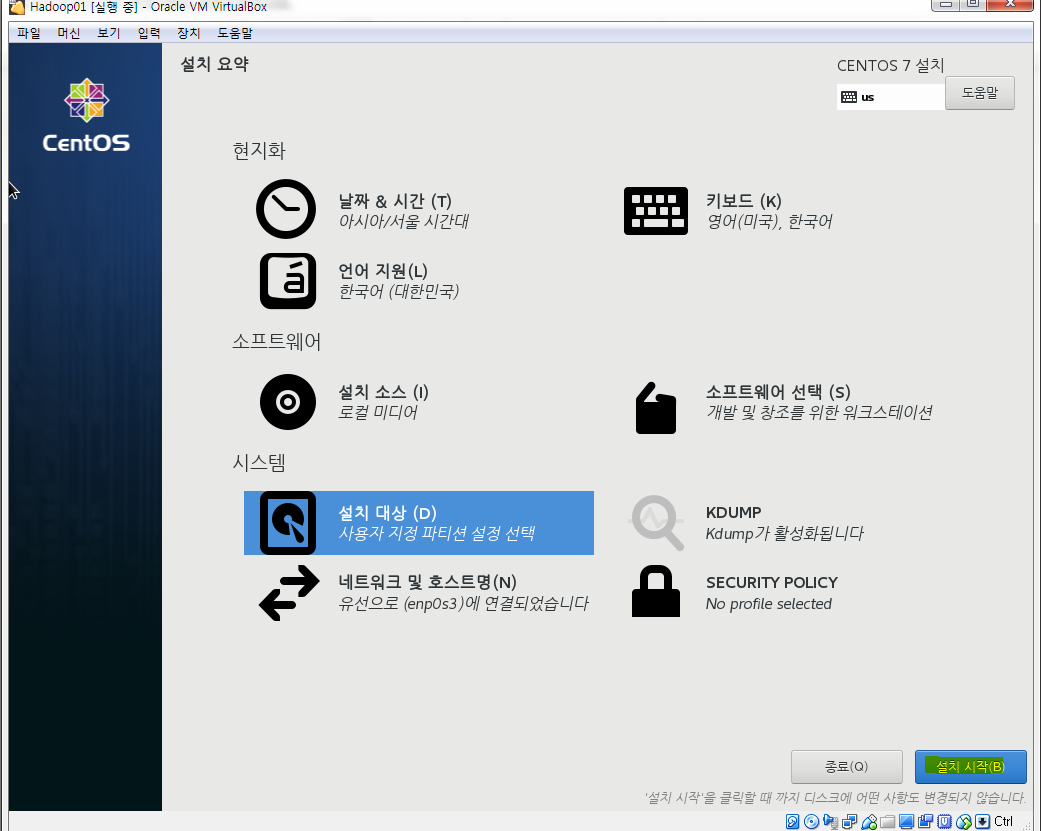
Task: Click the No profile selected text
Action: (769, 604)
